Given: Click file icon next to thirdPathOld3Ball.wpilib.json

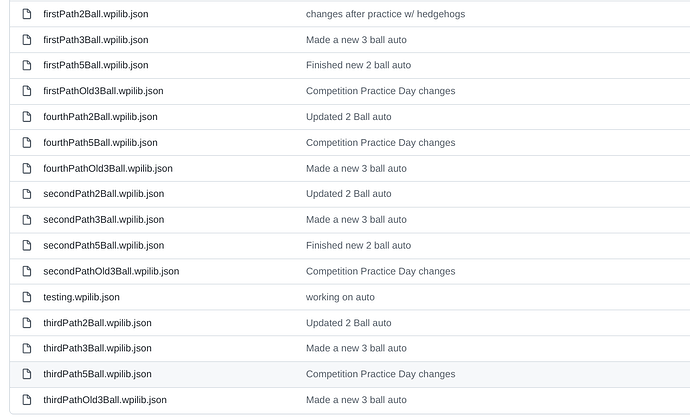Looking at the screenshot, I should pos(27,400).
